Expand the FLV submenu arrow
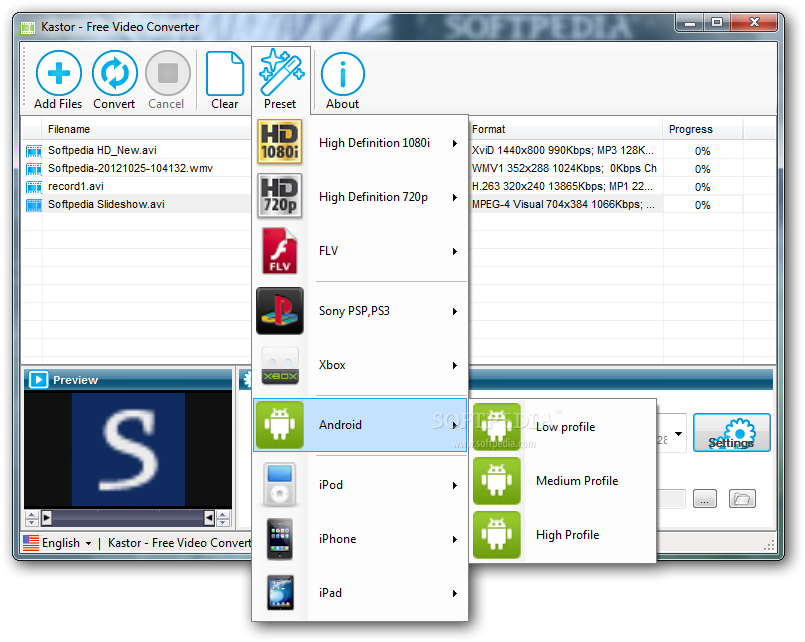Screen dimensions: 805x642 (455, 251)
